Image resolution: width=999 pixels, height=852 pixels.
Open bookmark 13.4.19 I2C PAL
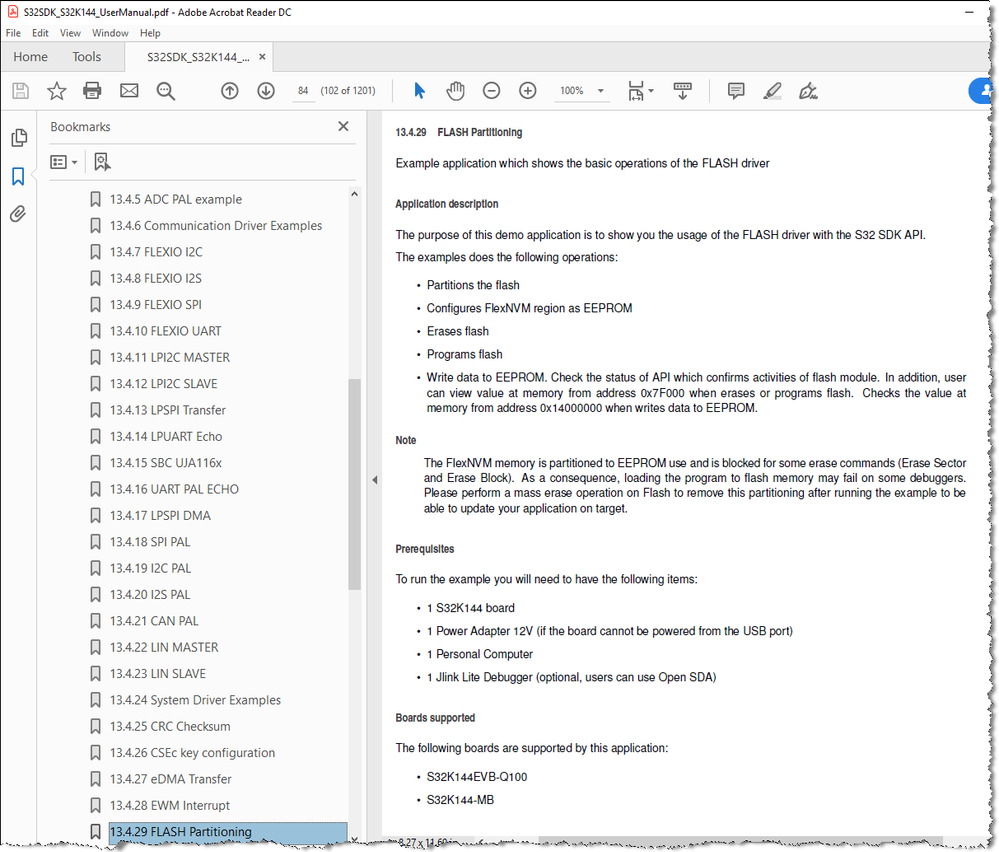point(150,568)
